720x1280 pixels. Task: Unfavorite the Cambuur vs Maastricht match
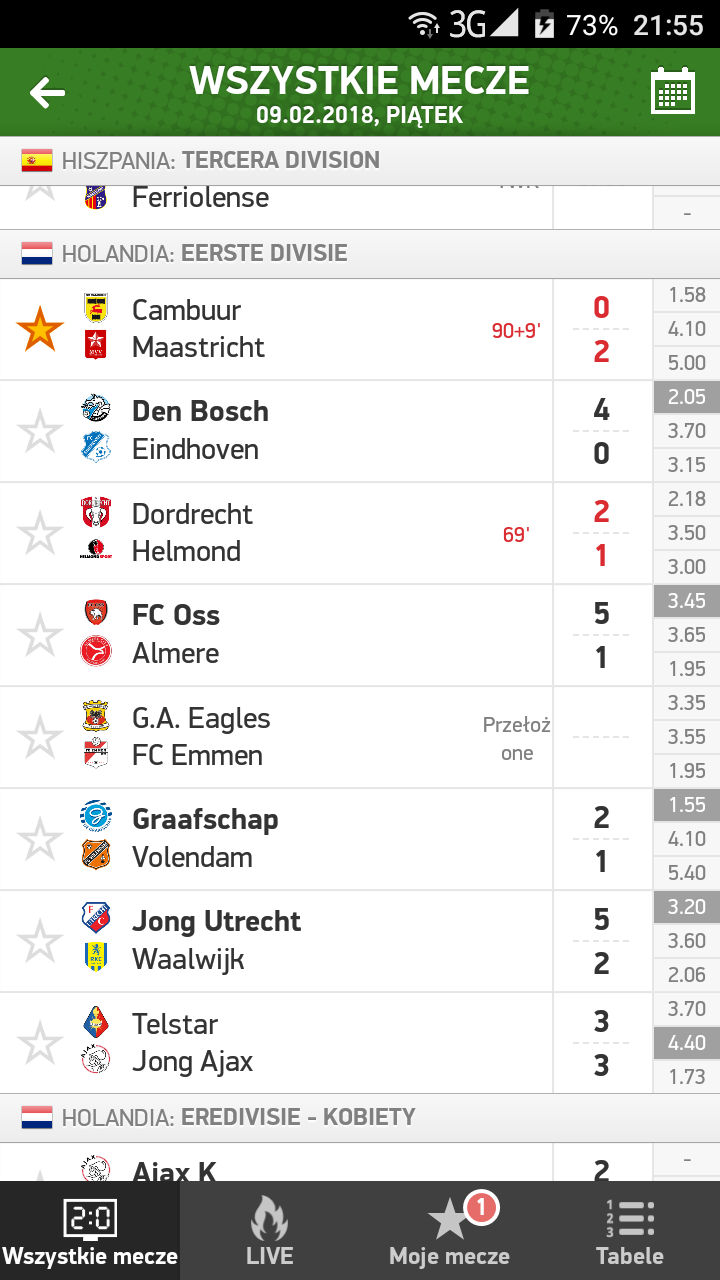point(41,330)
